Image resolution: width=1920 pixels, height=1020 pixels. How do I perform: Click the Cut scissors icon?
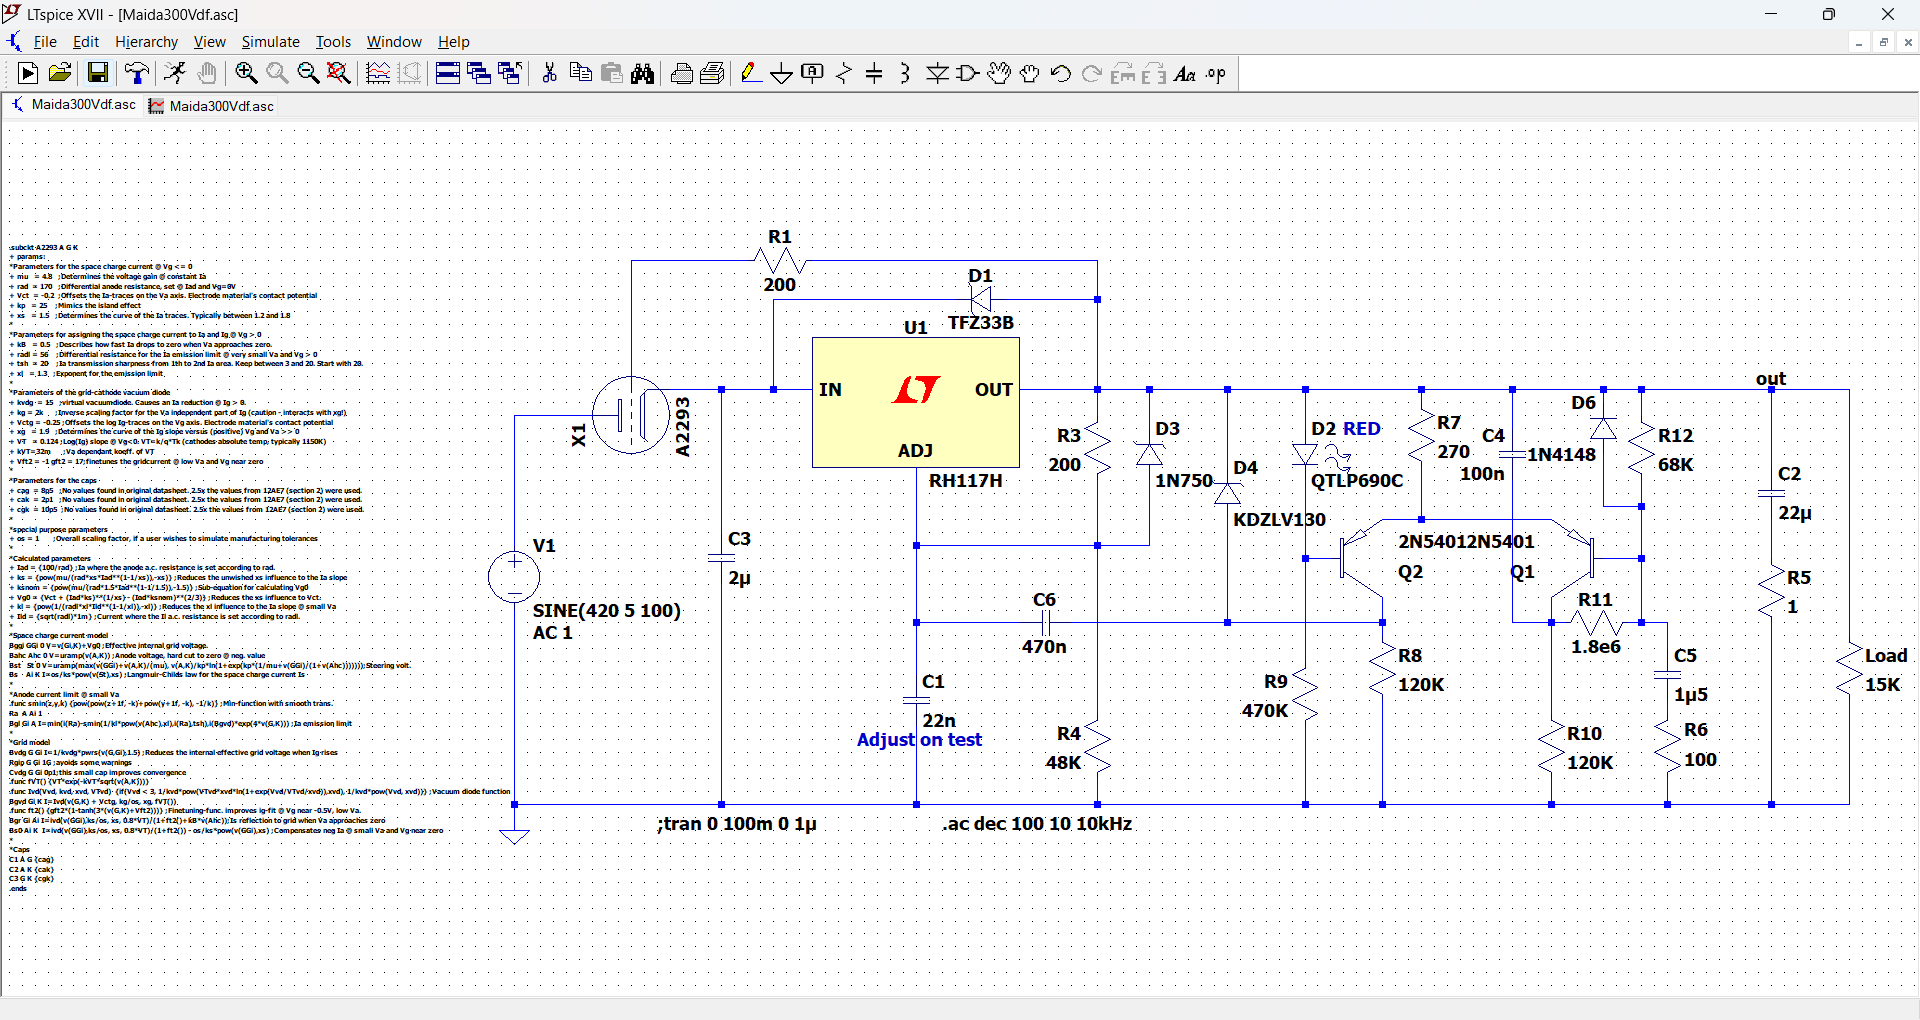pos(549,73)
